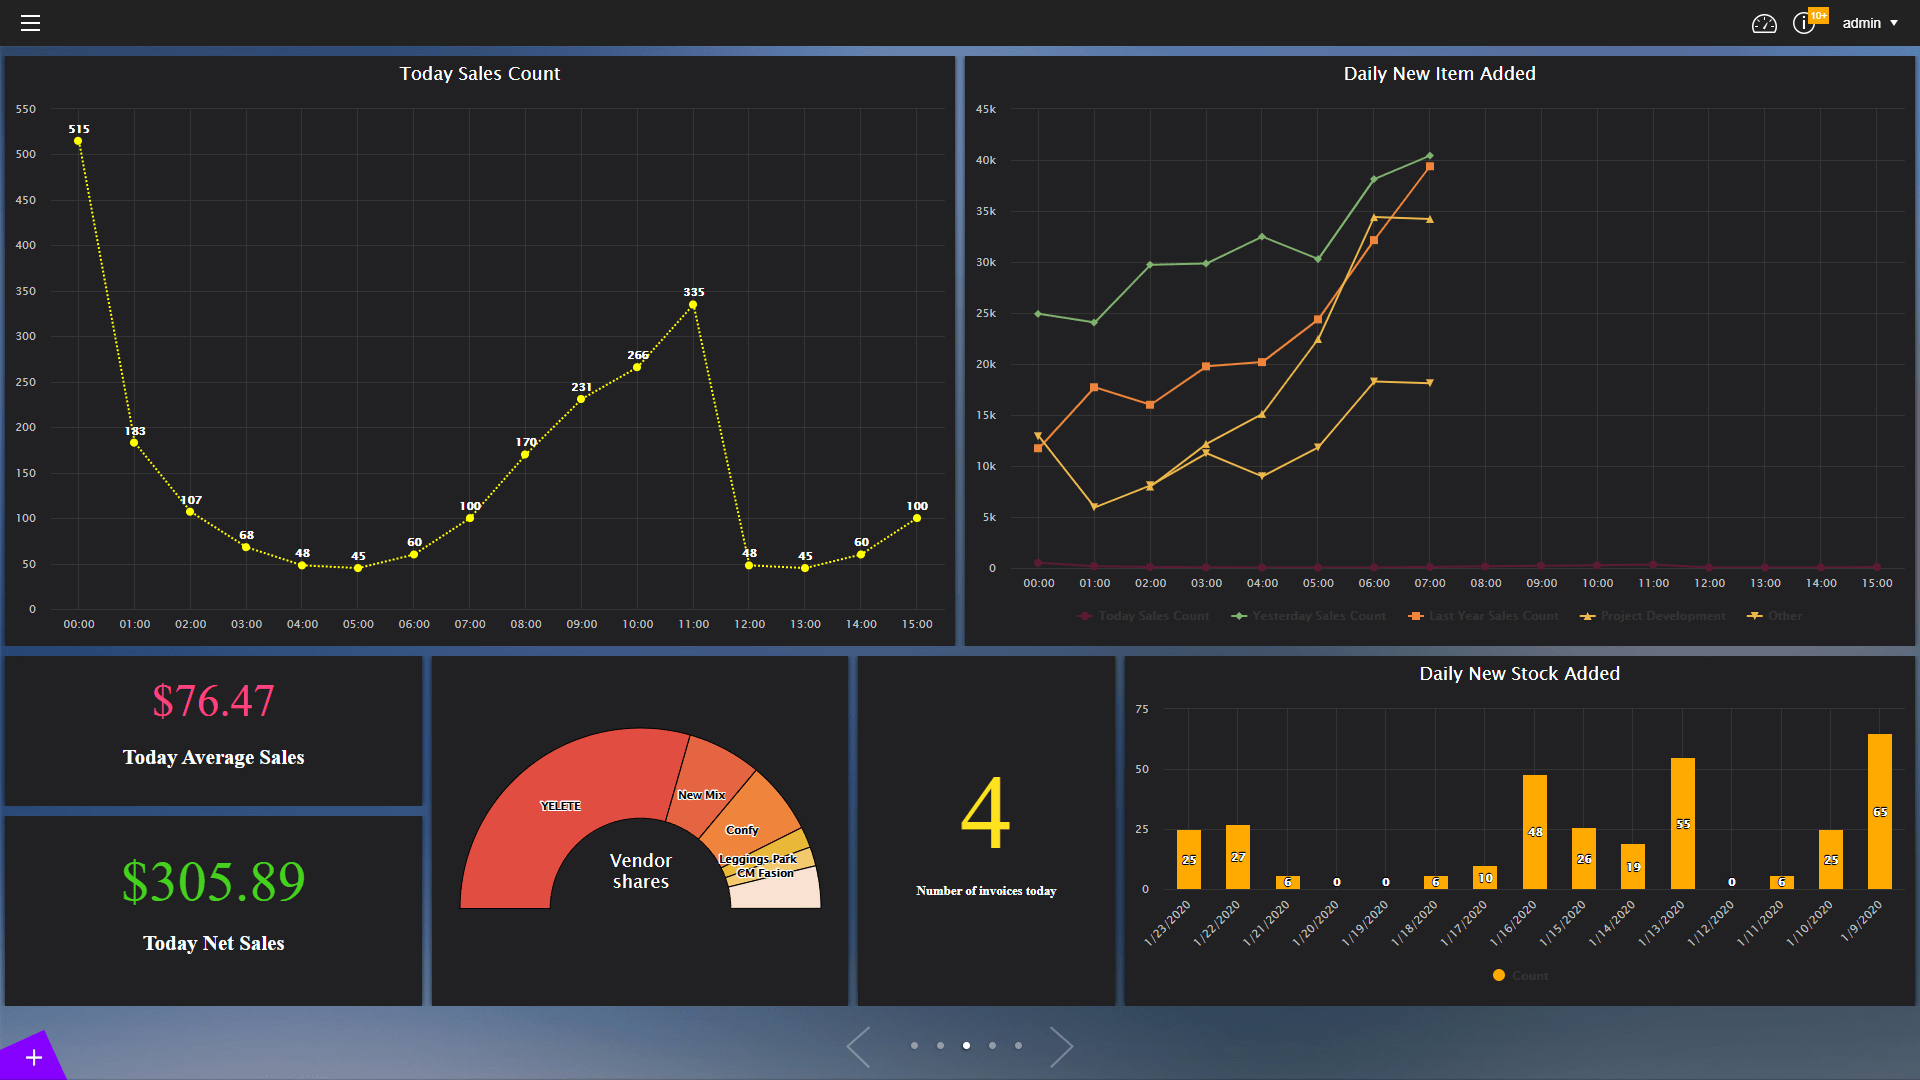The image size is (1920, 1080).
Task: Click the invoices count number 4
Action: point(985,813)
